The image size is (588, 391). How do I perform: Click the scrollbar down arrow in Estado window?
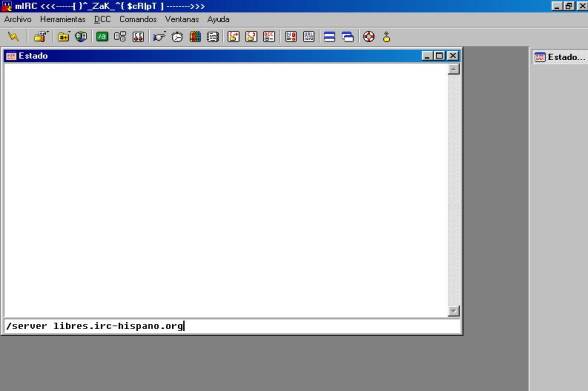[453, 311]
